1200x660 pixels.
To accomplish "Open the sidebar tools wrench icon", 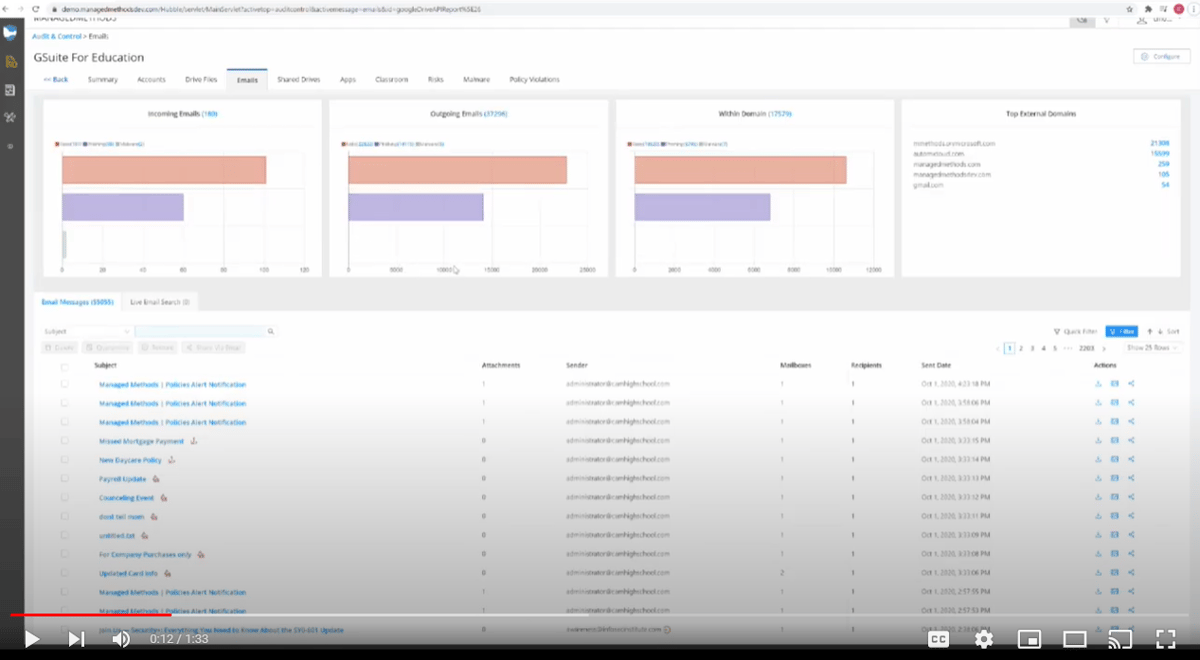I will [x=11, y=117].
